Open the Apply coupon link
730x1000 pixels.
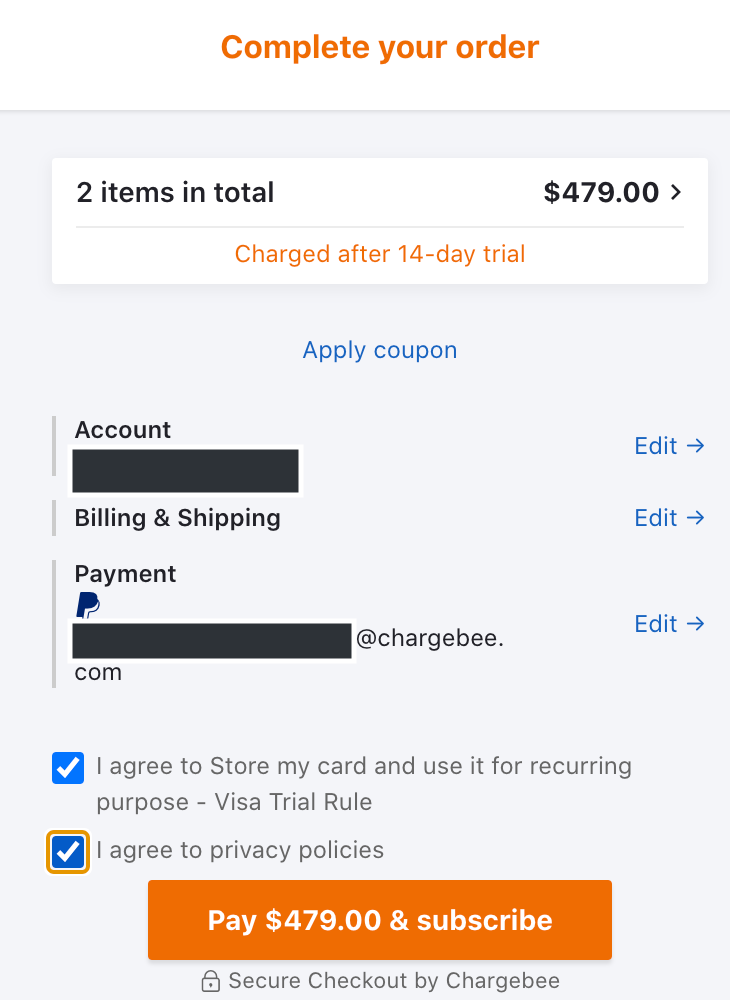[x=380, y=350]
